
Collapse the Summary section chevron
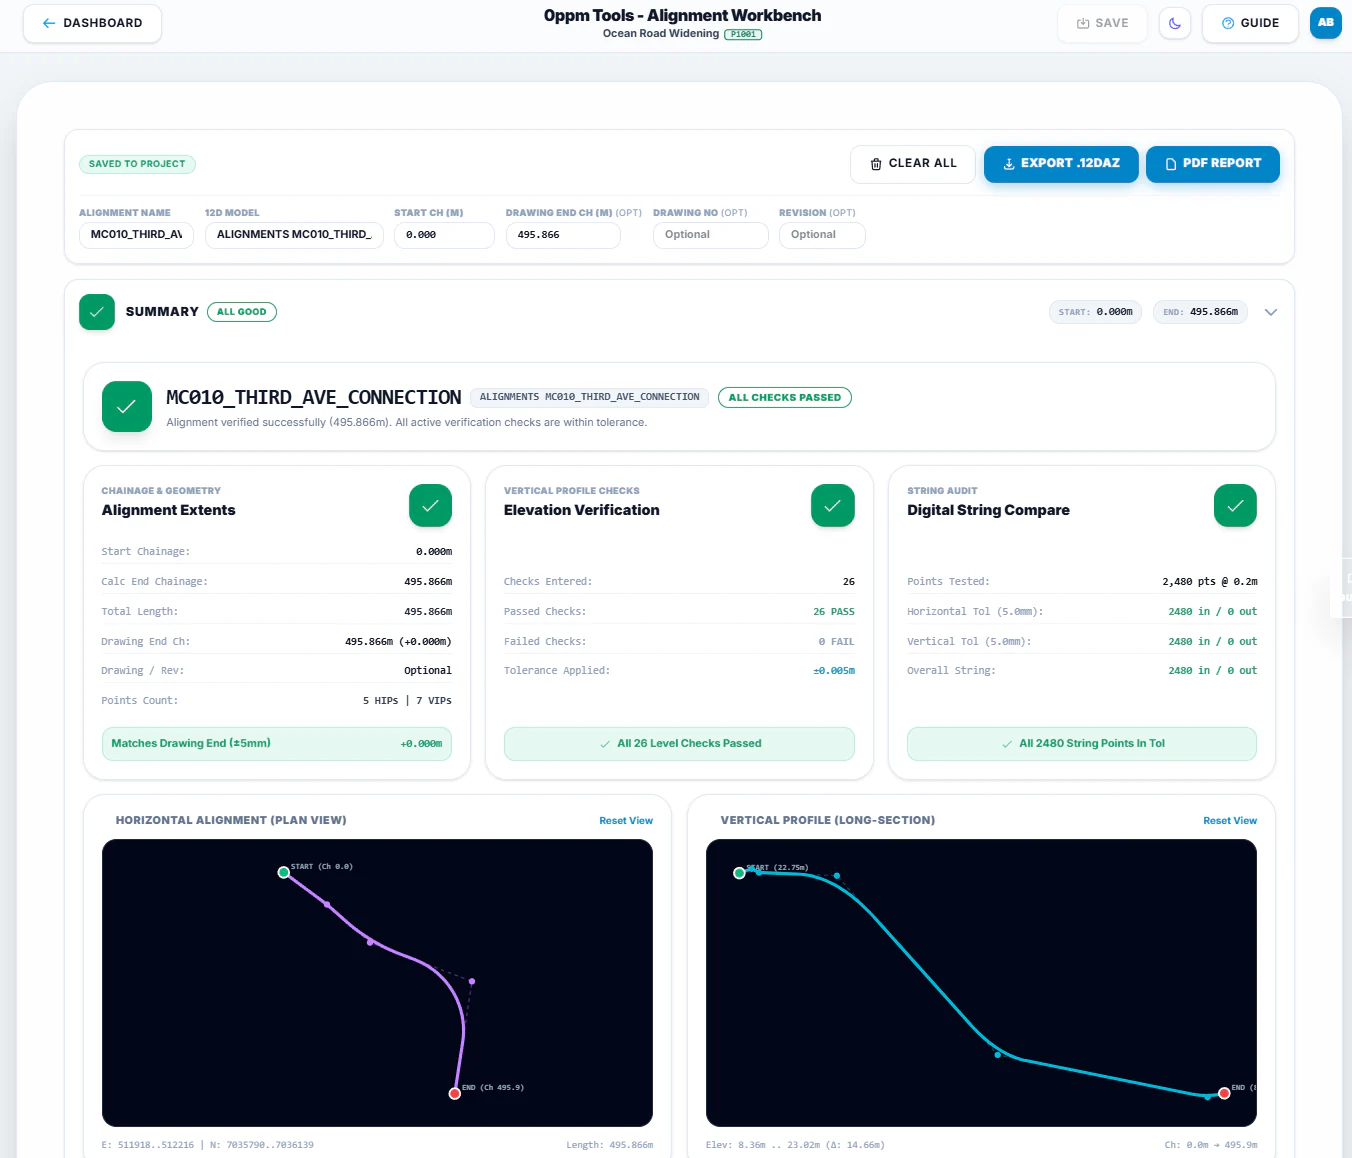(x=1271, y=312)
